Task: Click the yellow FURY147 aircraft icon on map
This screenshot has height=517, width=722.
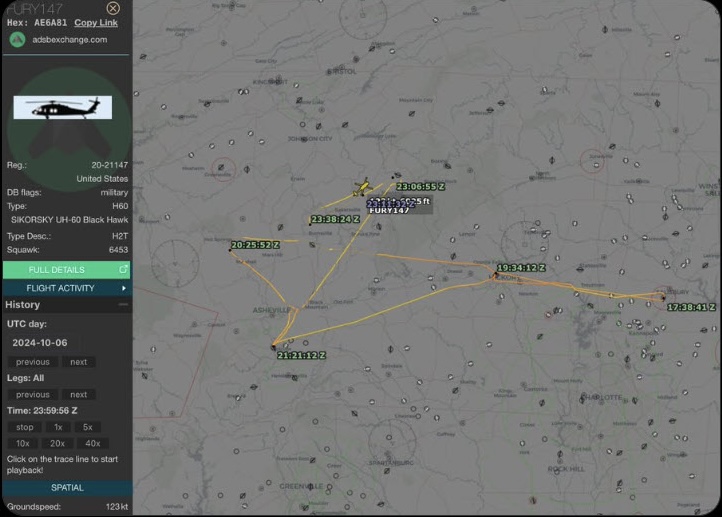Action: coord(363,187)
